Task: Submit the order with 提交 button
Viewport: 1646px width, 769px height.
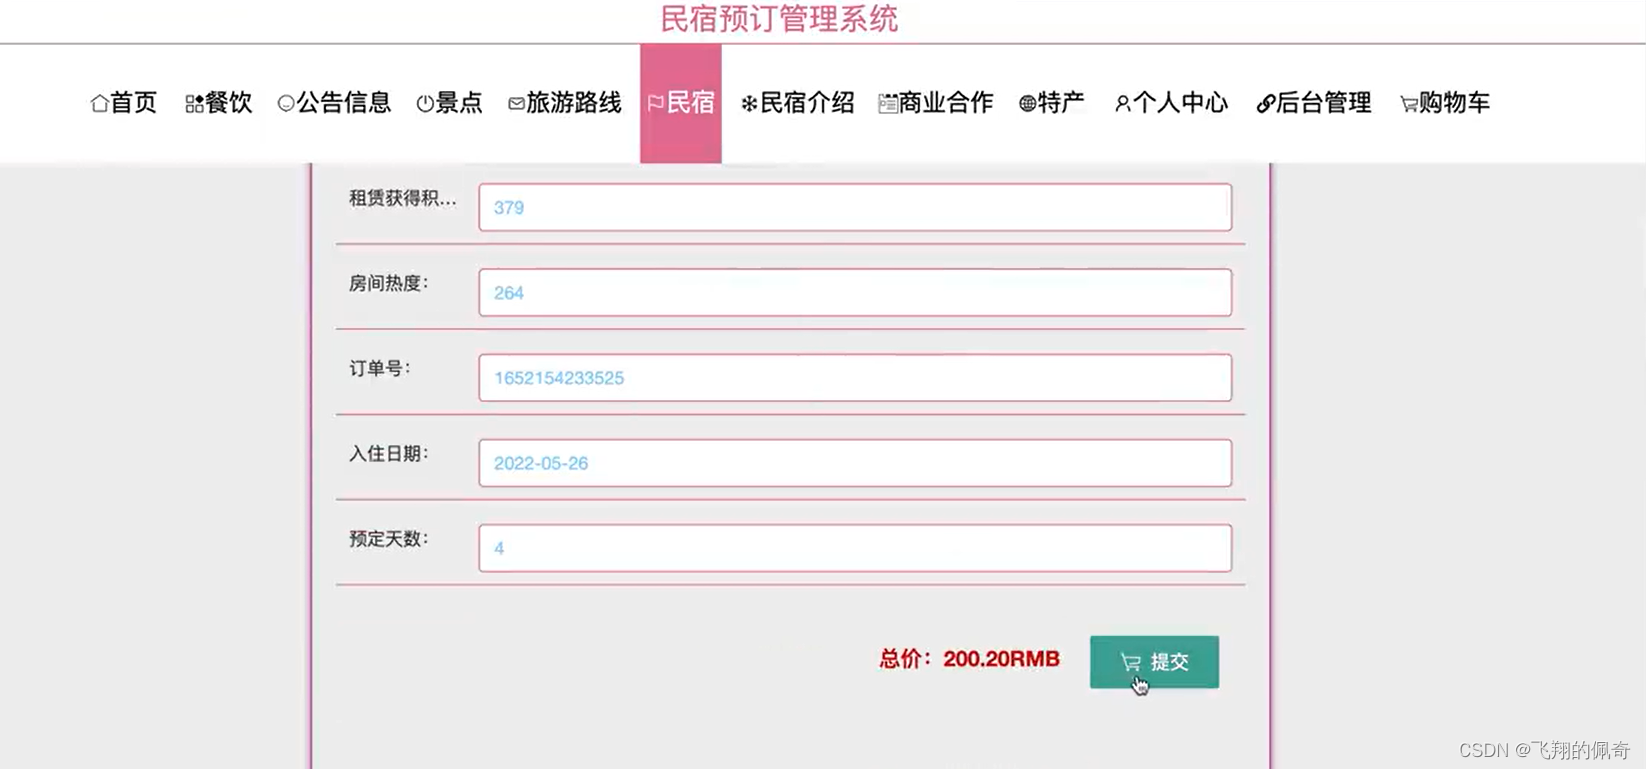Action: 1154,662
